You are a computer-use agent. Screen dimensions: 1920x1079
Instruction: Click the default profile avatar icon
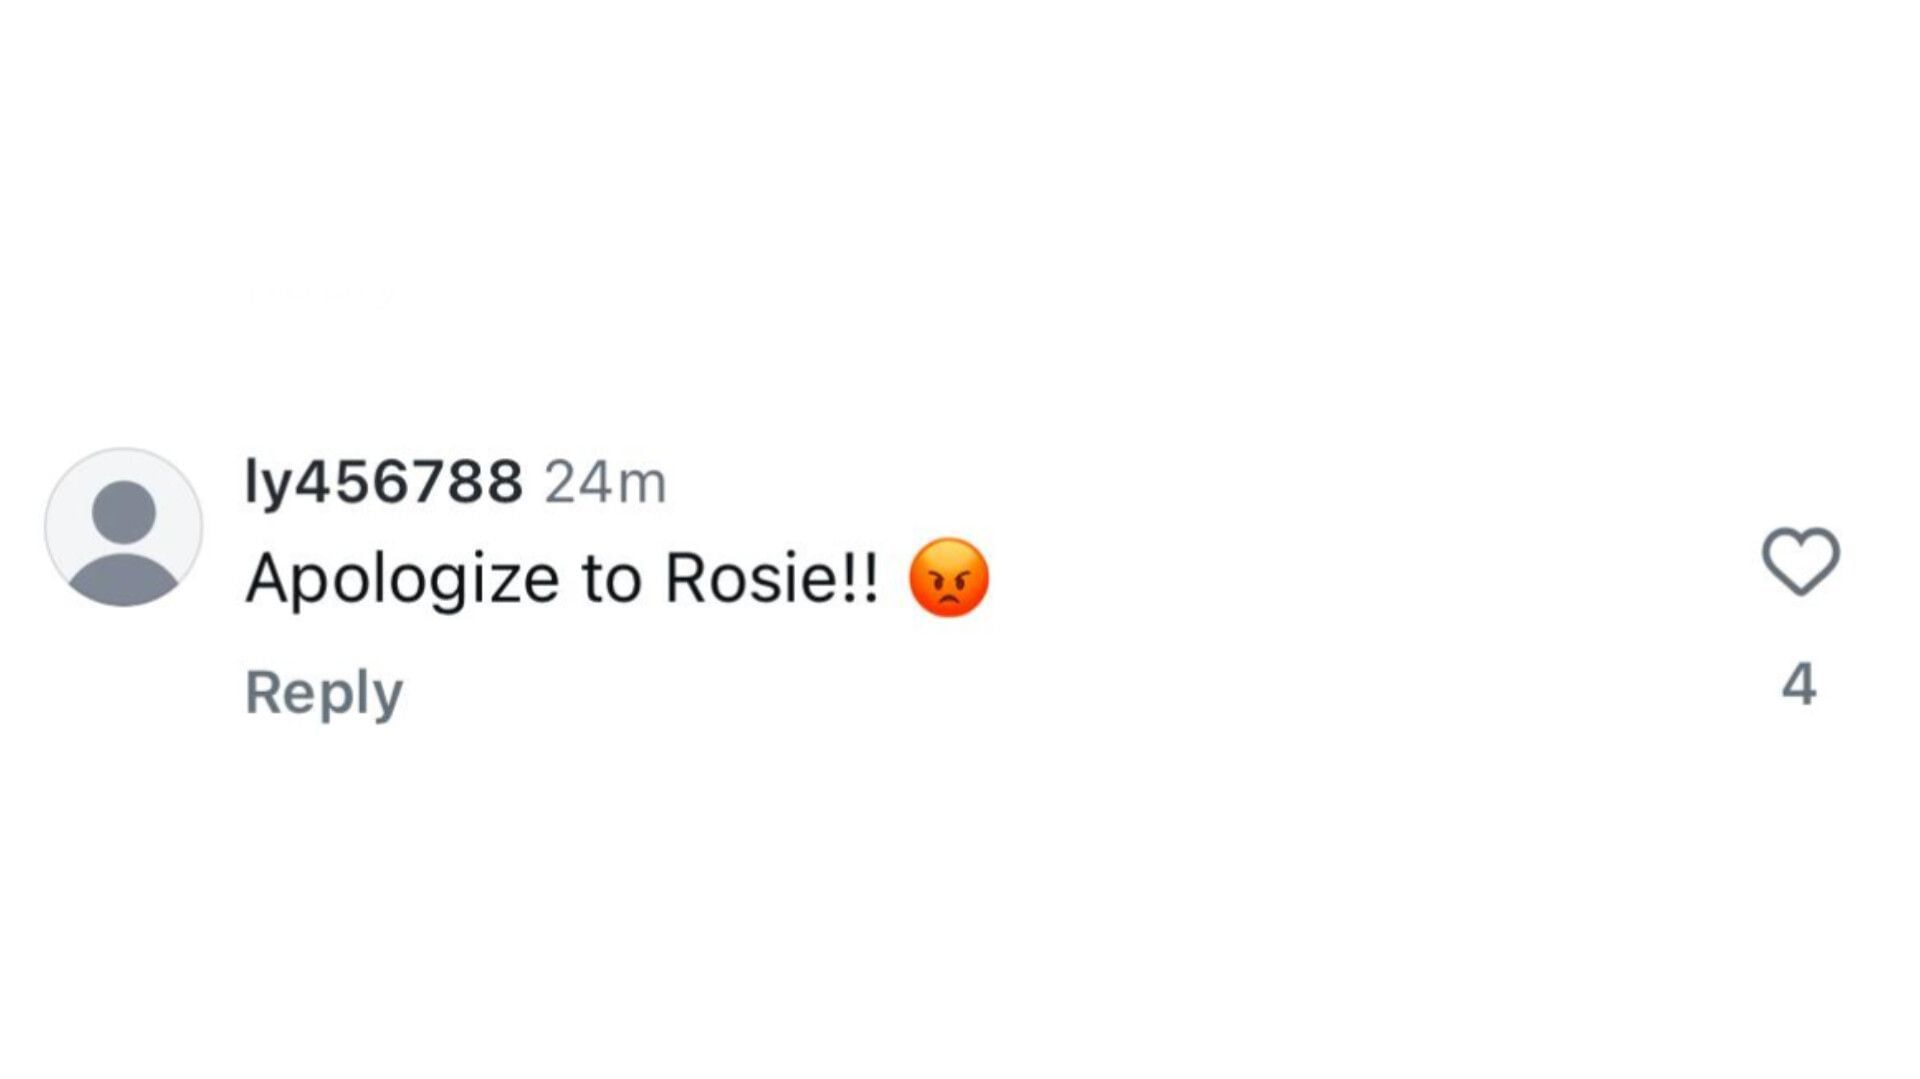123,527
